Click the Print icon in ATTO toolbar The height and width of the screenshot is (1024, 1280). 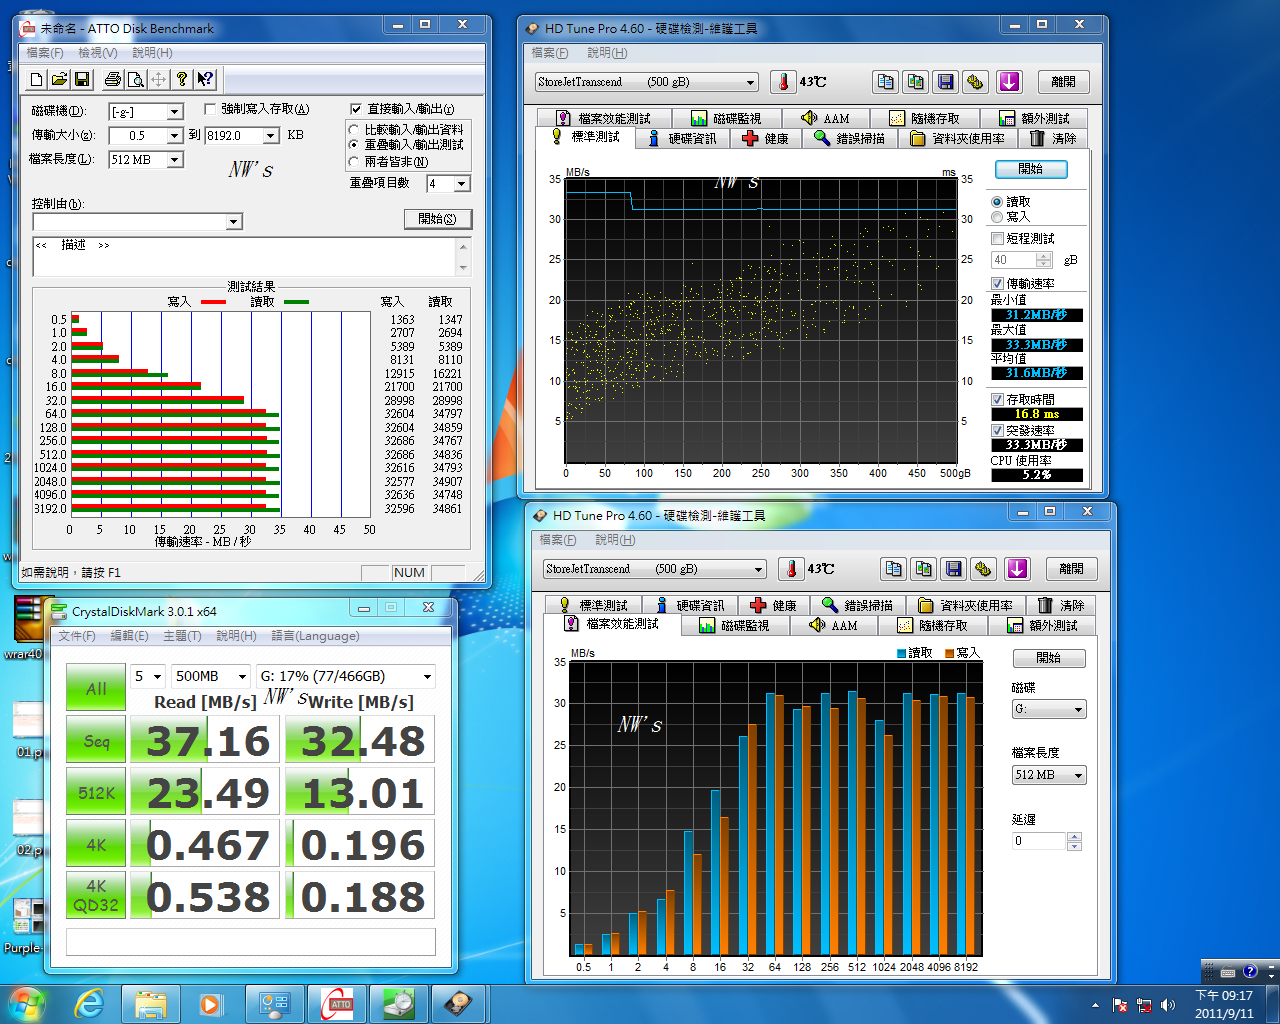(x=112, y=79)
